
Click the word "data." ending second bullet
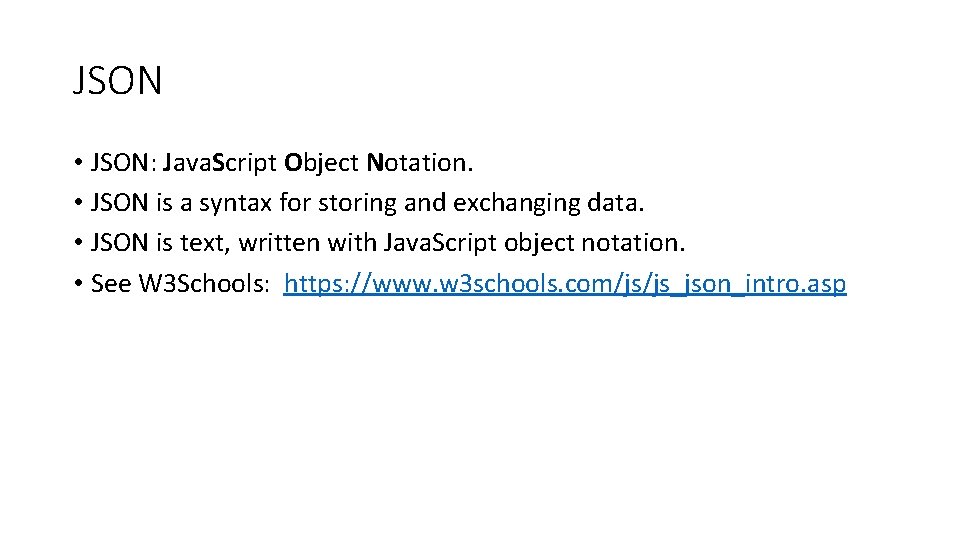(x=616, y=203)
